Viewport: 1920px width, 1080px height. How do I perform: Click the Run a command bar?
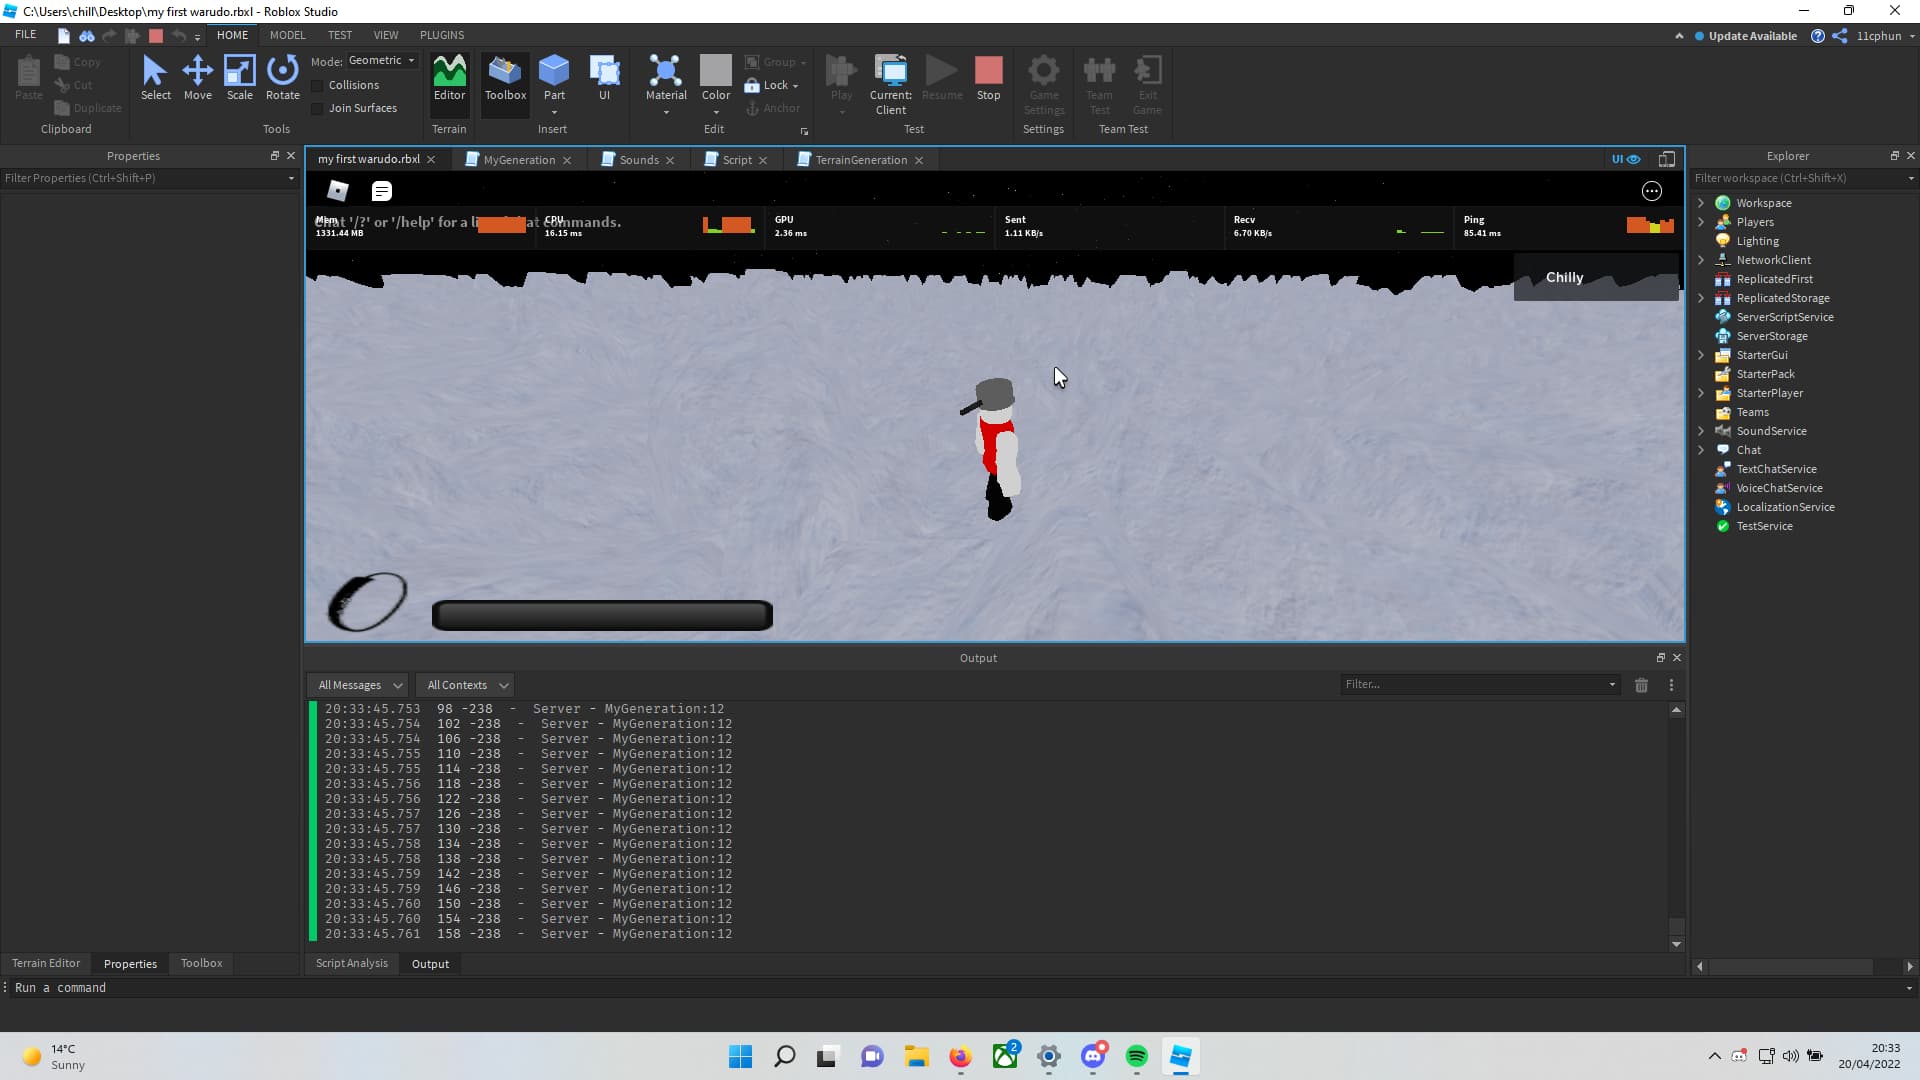coord(960,988)
